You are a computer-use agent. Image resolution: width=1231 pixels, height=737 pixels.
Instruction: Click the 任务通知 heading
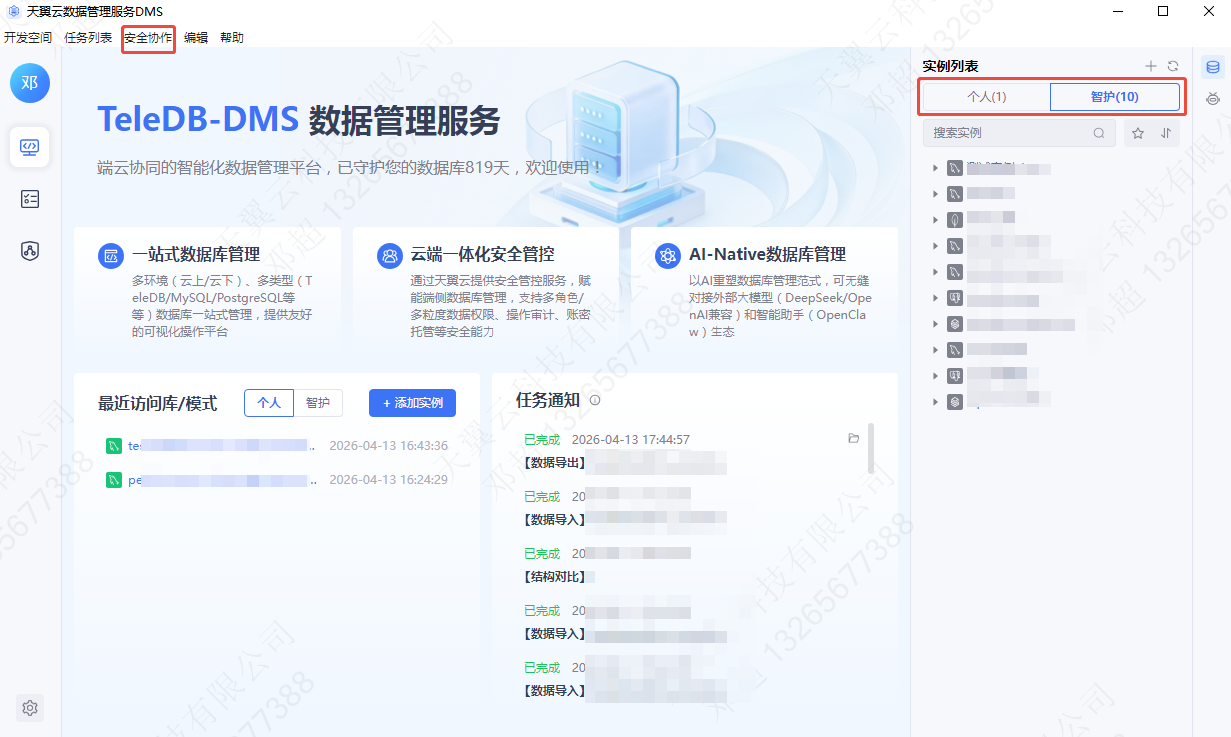tap(548, 400)
